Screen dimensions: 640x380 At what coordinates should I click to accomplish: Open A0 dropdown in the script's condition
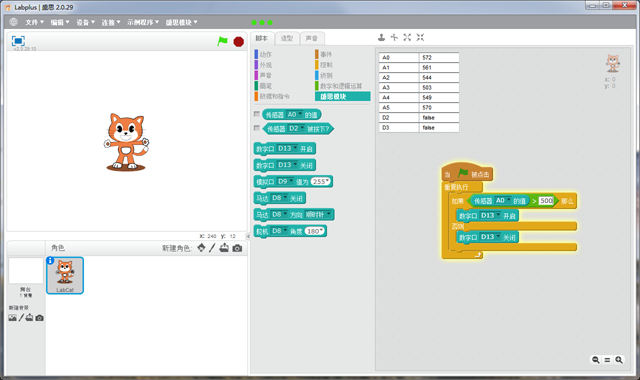(503, 200)
